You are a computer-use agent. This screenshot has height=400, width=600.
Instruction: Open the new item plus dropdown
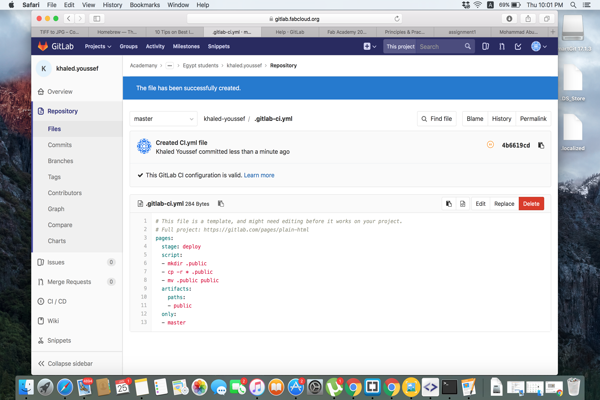(x=370, y=46)
